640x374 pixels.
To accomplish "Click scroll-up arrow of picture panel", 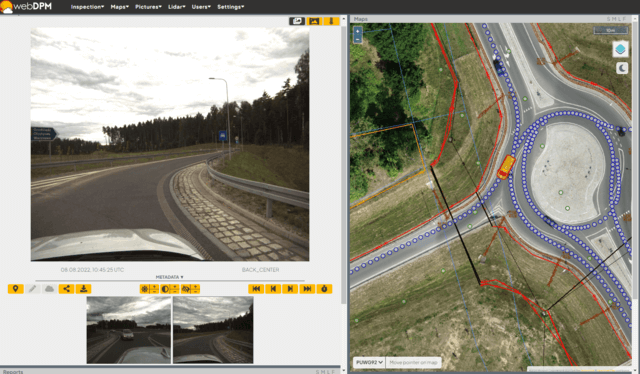I will [x=344, y=19].
